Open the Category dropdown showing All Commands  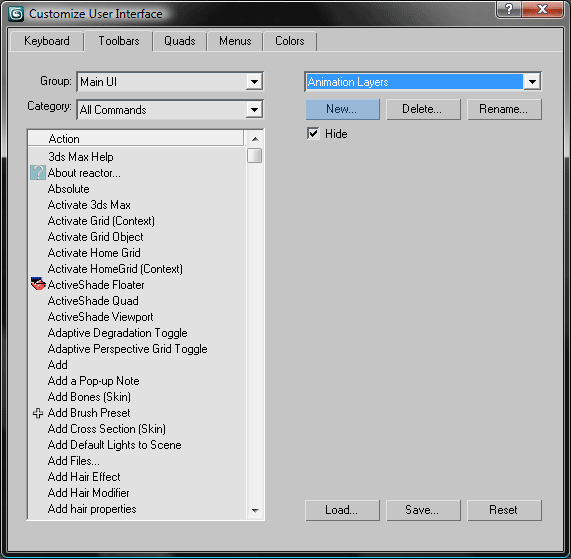[x=170, y=110]
